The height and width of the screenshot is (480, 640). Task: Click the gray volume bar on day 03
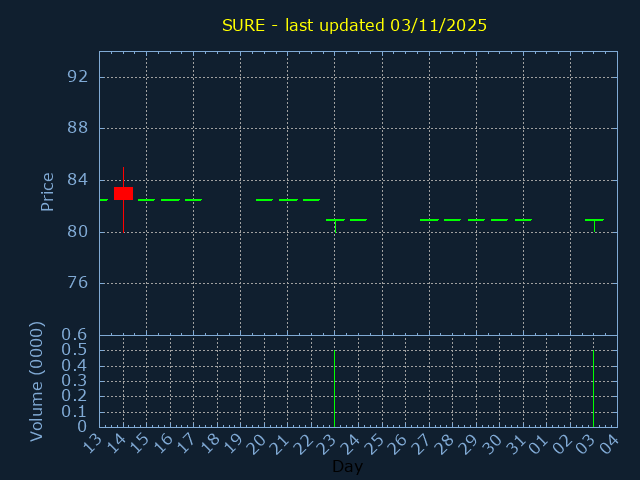point(594,388)
